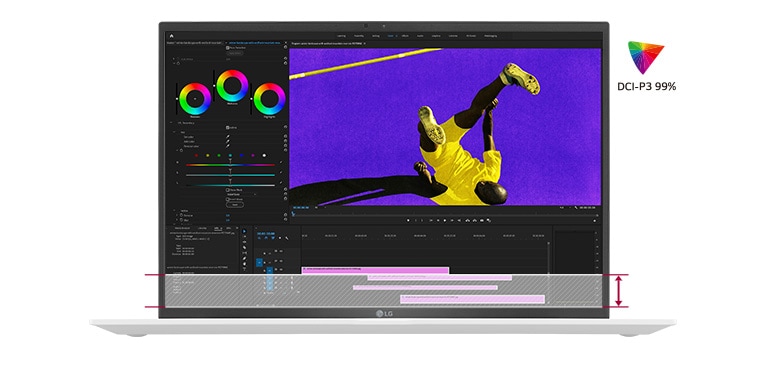Click Go to Out point

pyautogui.click(x=459, y=220)
